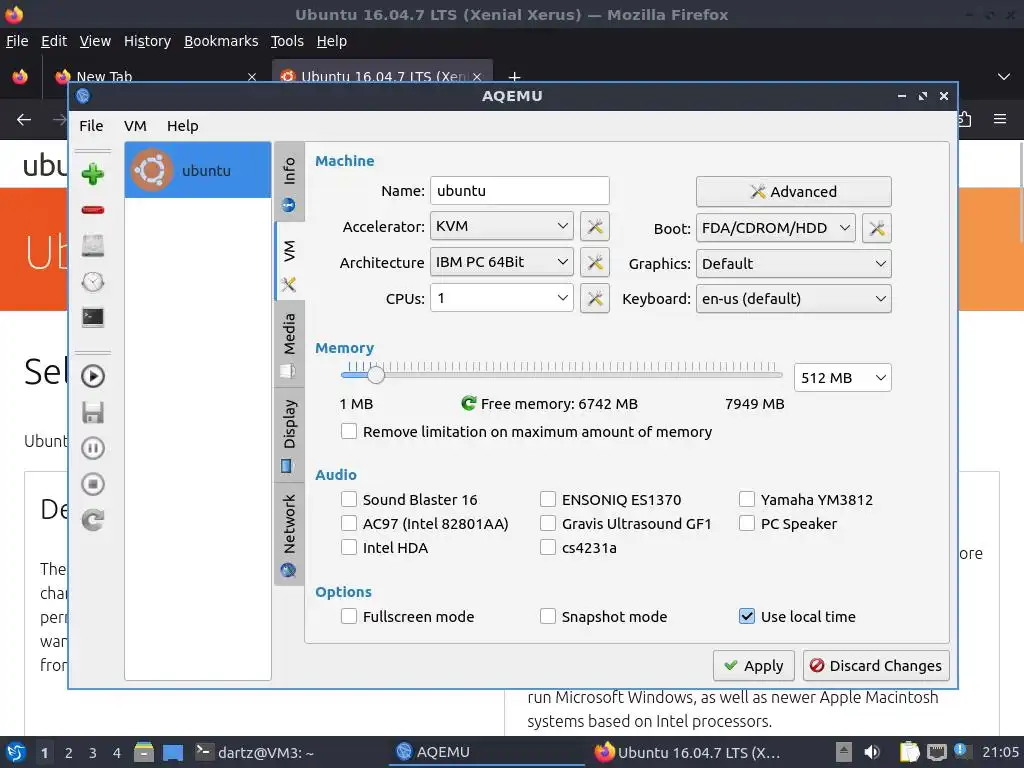1024x768 pixels.
Task: Click Firefox back arrow button
Action: (24, 120)
